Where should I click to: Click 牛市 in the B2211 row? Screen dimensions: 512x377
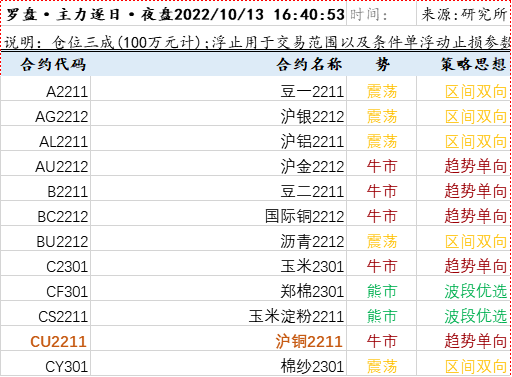[x=382, y=191]
